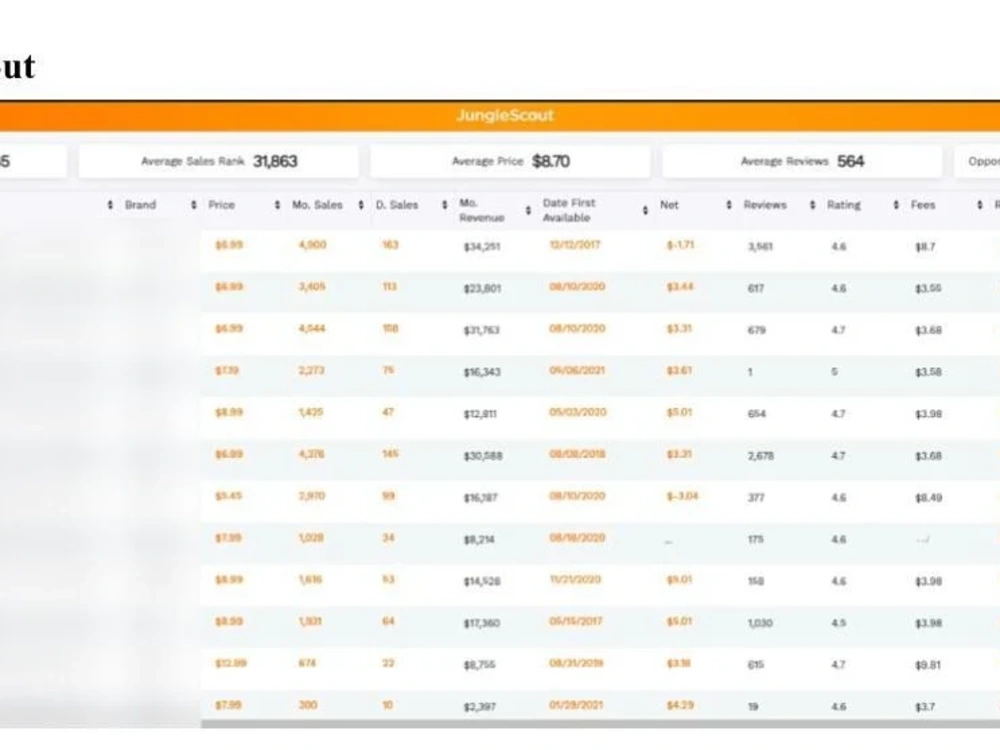Click the Date First Available header

coord(569,210)
